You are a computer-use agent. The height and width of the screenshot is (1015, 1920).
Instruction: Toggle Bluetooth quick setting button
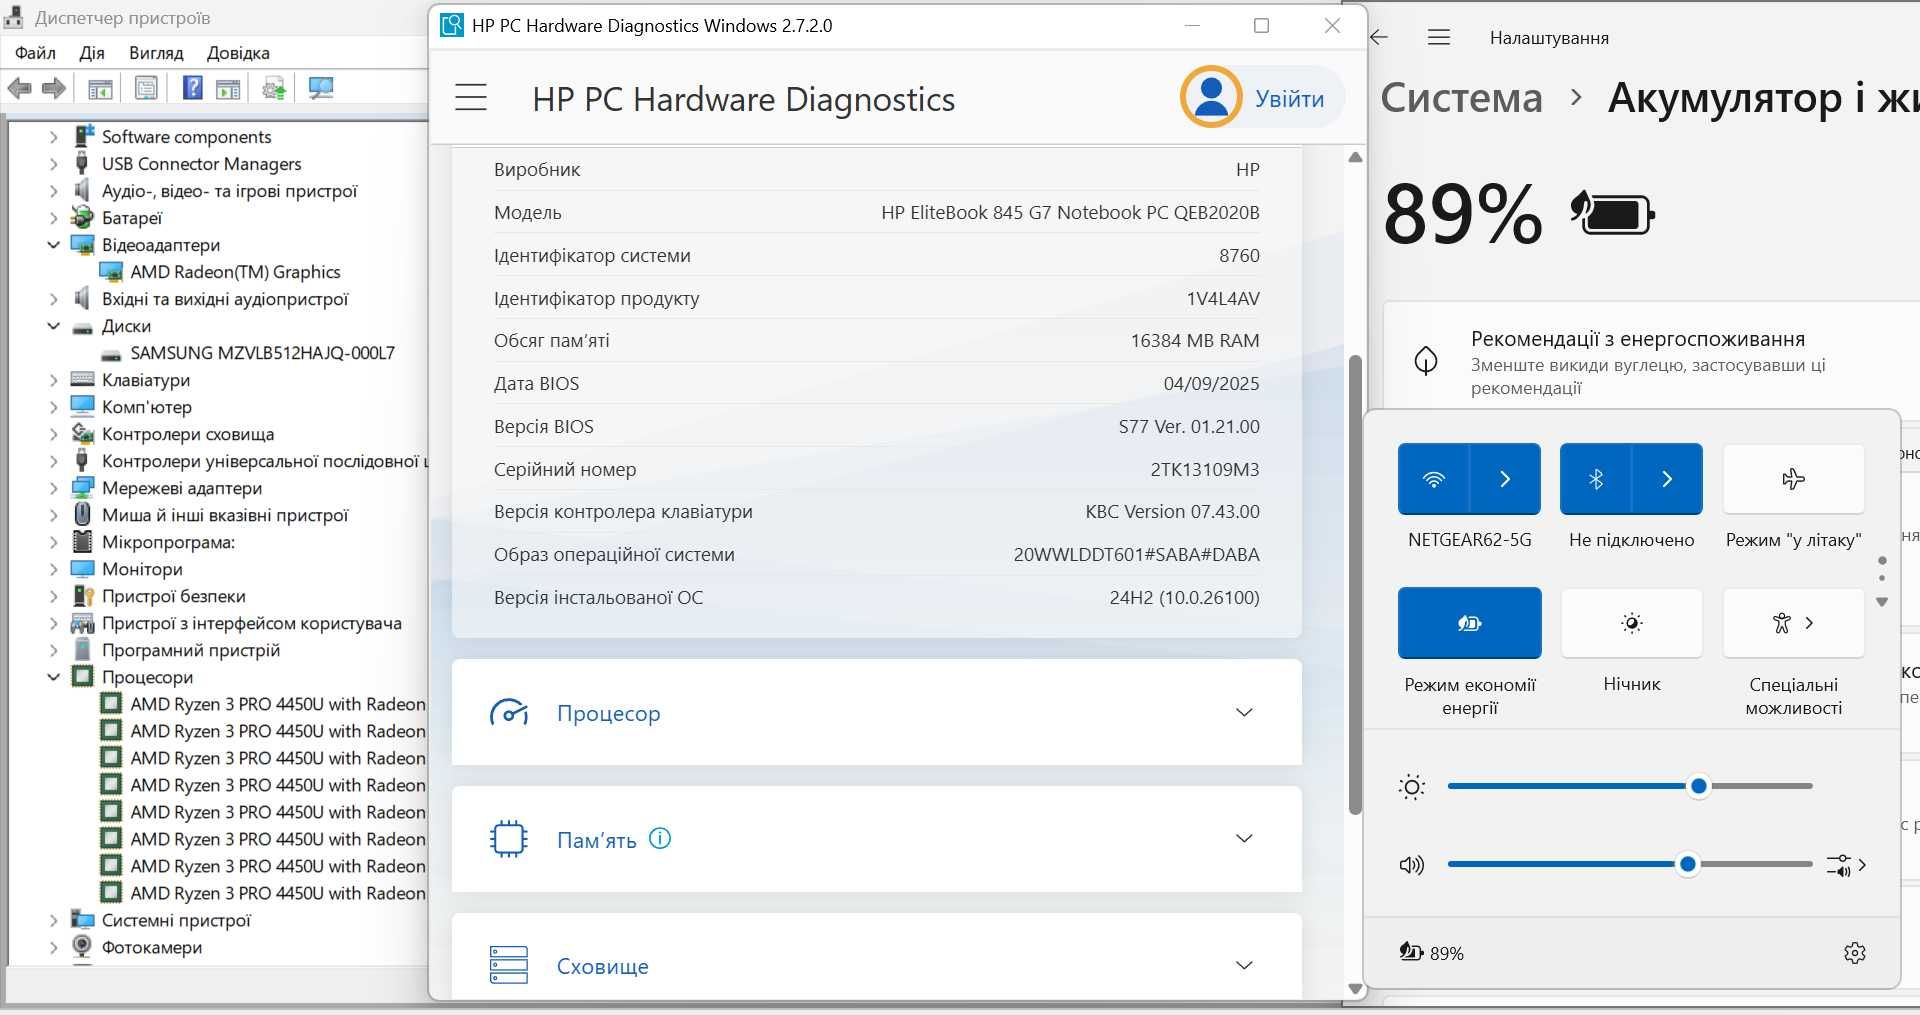pyautogui.click(x=1596, y=479)
